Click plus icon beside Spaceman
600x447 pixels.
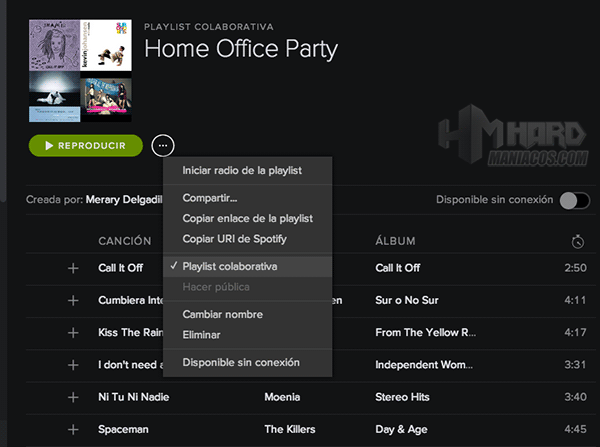click(x=72, y=429)
